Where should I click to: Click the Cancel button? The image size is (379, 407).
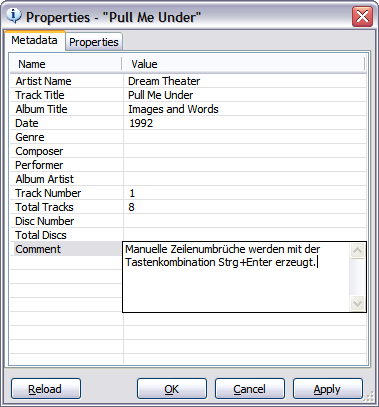point(250,389)
